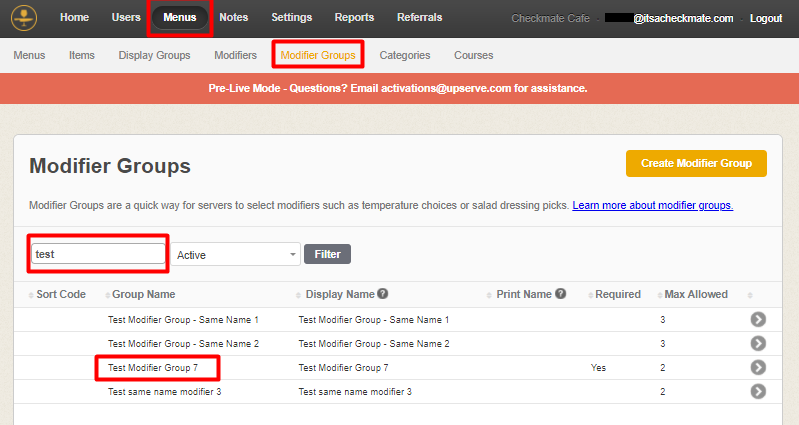
Task: Open arrow for Test Modifier Group - Same Name 1
Action: coord(757,319)
